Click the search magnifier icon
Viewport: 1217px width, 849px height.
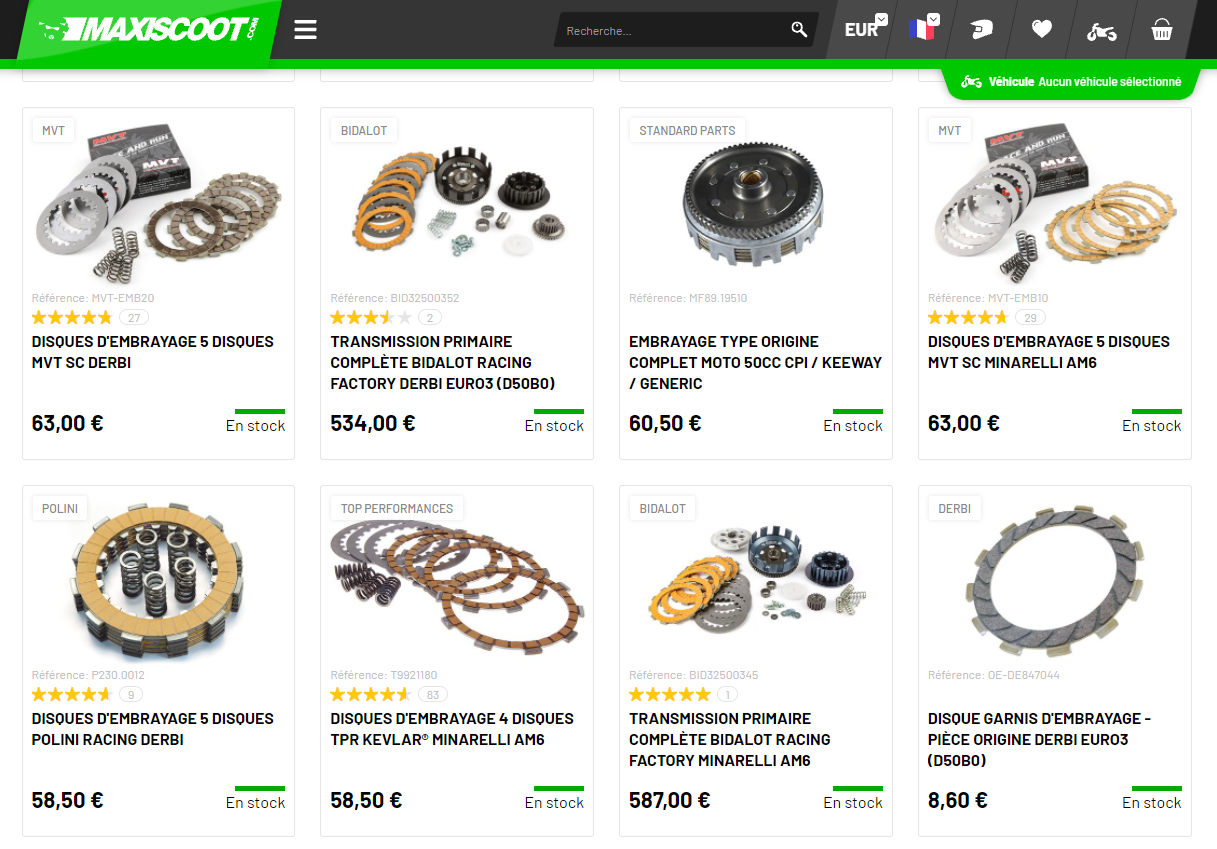(799, 29)
